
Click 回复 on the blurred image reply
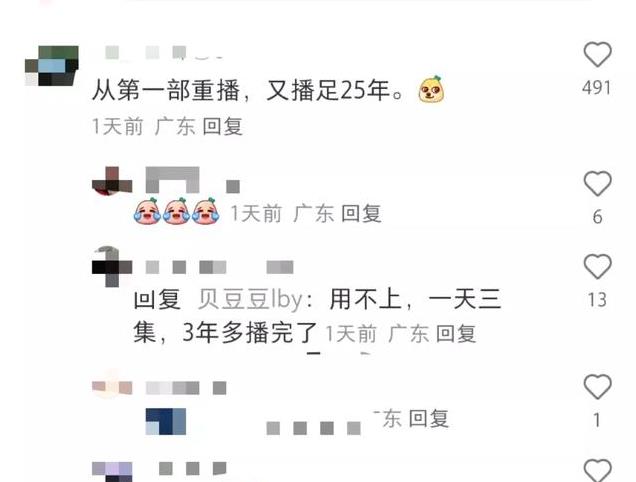click(x=428, y=418)
